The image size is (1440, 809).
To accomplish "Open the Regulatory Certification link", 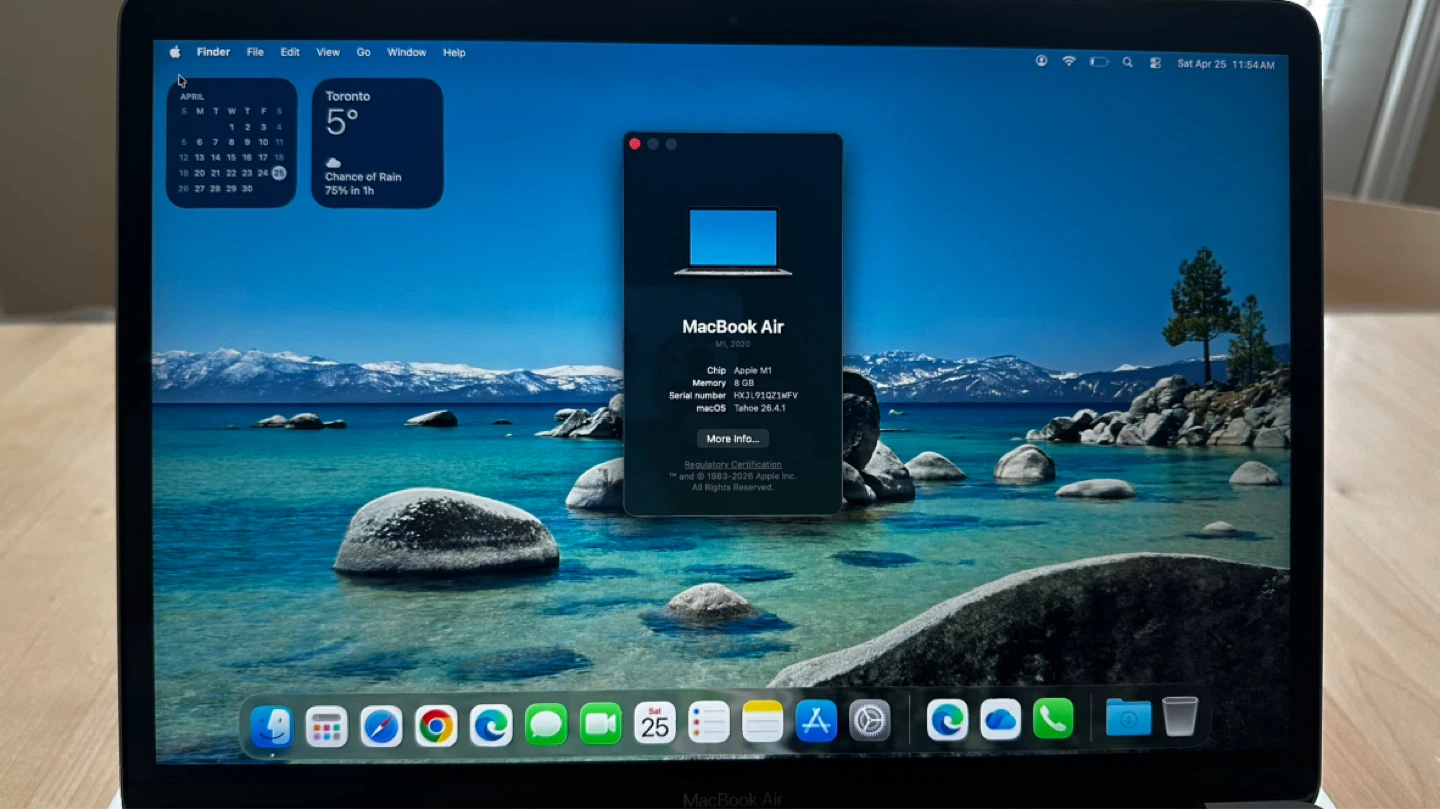I will (733, 465).
